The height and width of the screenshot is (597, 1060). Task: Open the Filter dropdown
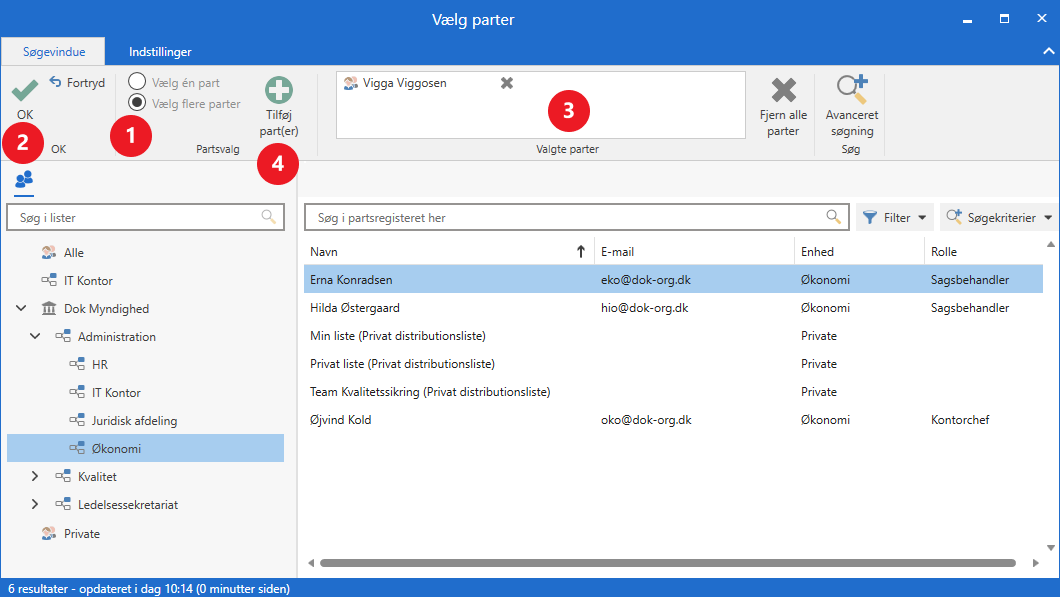point(894,217)
